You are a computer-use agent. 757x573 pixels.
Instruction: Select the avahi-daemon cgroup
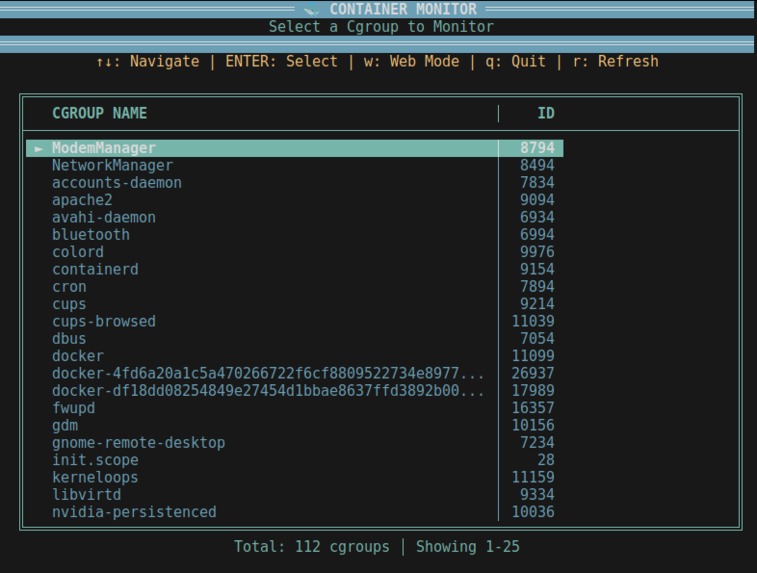click(104, 218)
